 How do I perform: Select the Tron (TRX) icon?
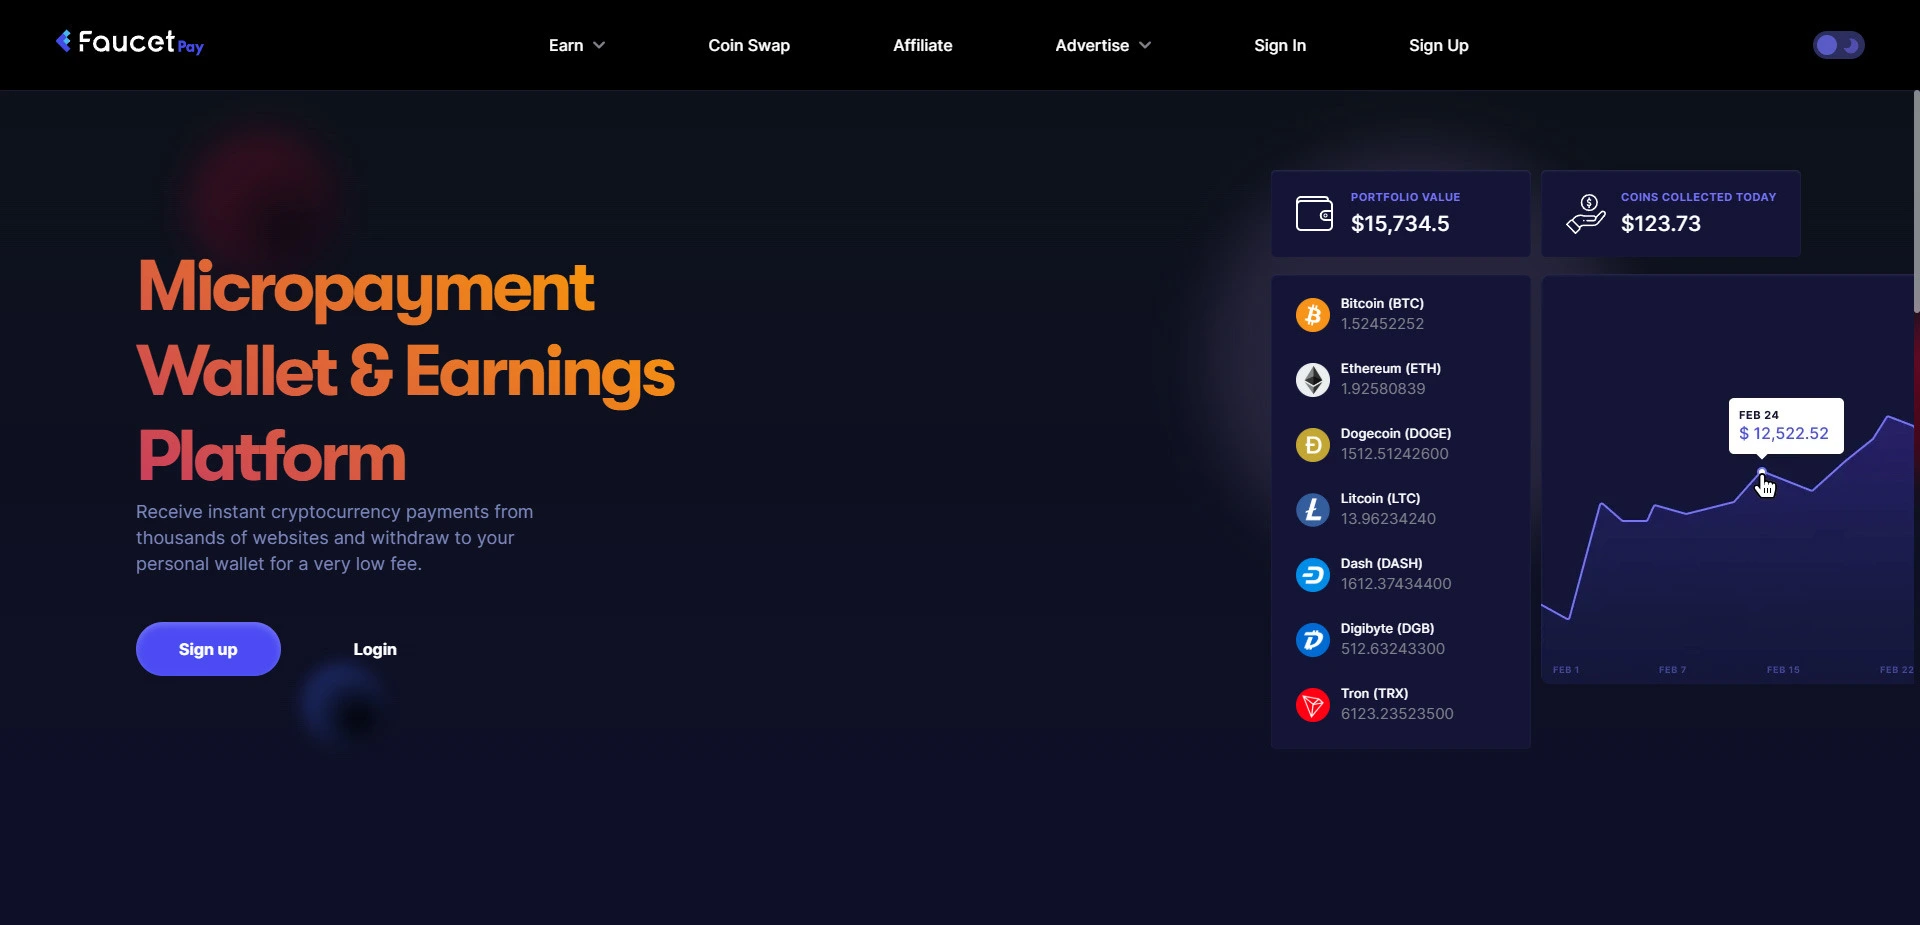pos(1312,705)
